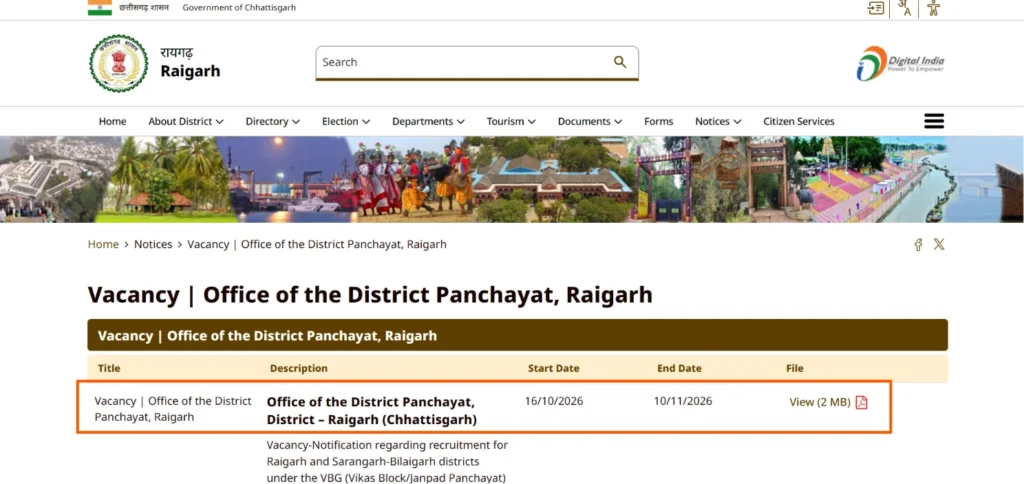
Task: Click the Vacancy-Notification description paragraph
Action: [x=387, y=461]
